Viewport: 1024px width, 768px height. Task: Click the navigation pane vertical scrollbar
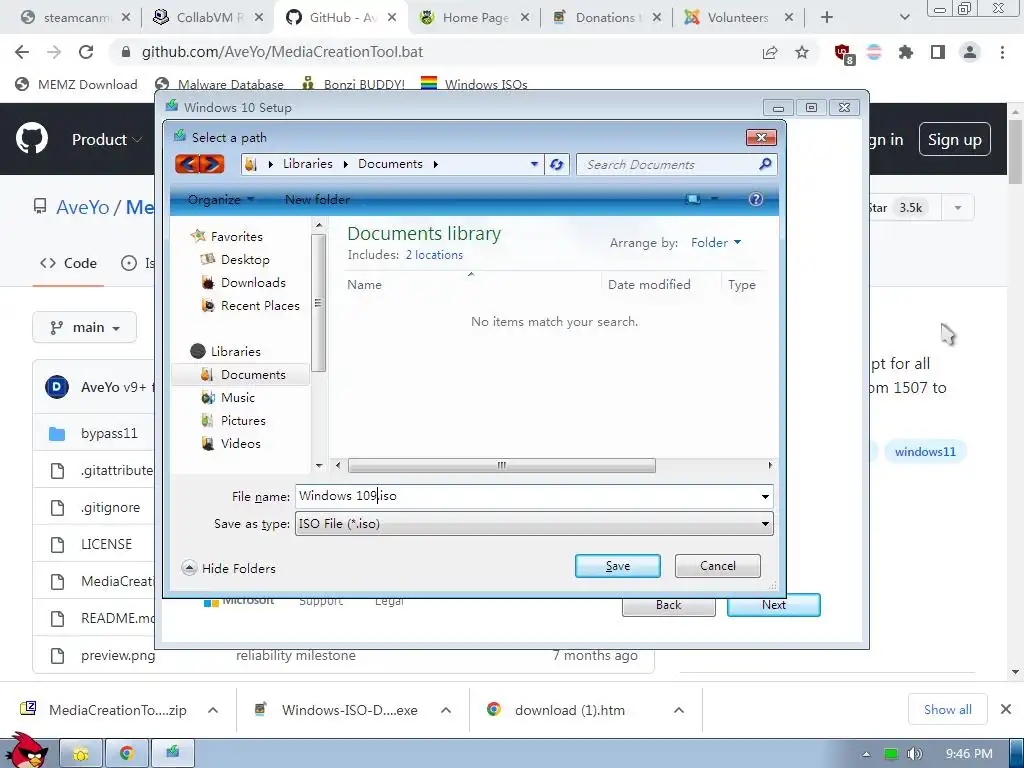(319, 303)
